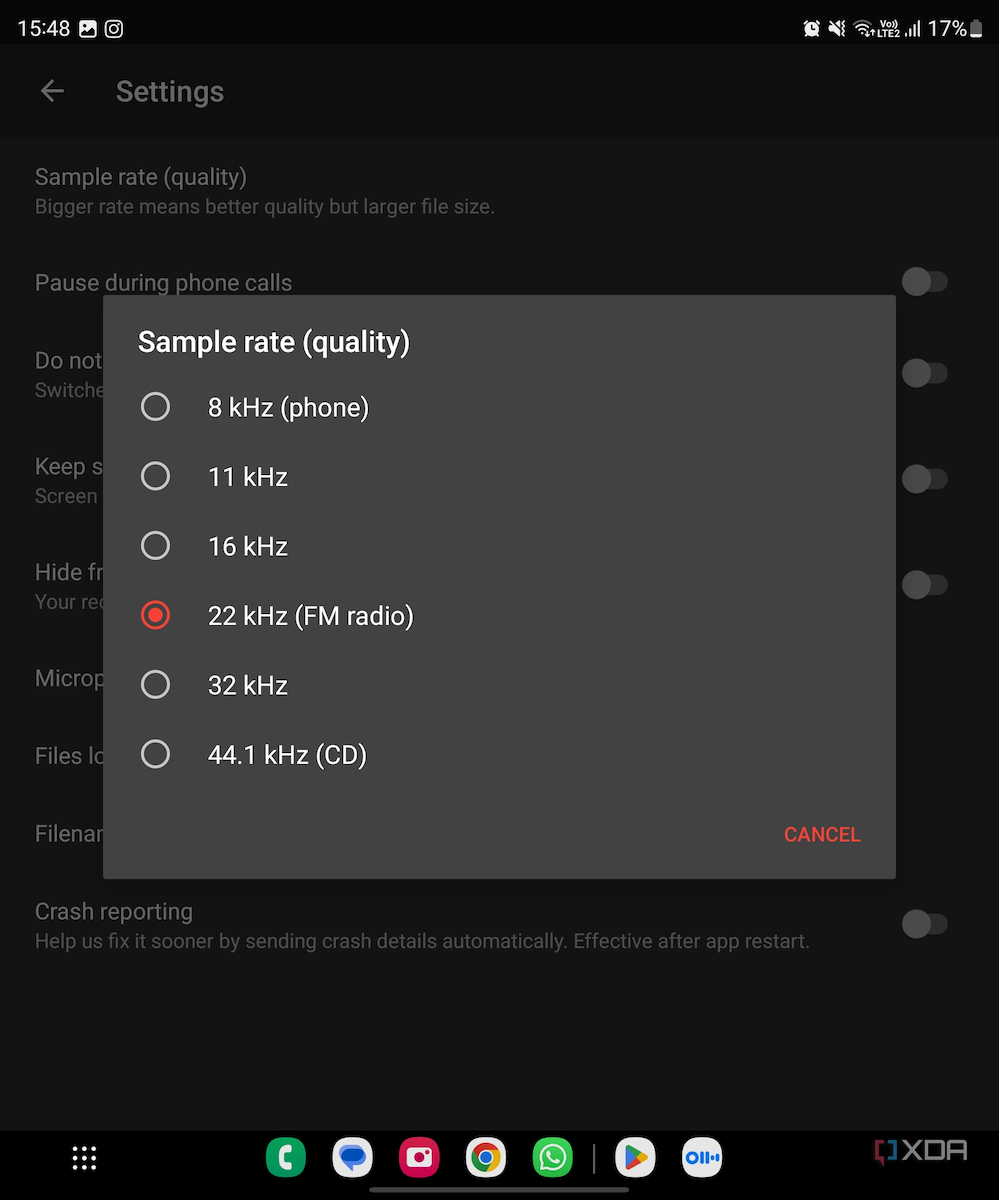Toggle Pause during phone calls switch
This screenshot has width=999, height=1200.
[924, 283]
